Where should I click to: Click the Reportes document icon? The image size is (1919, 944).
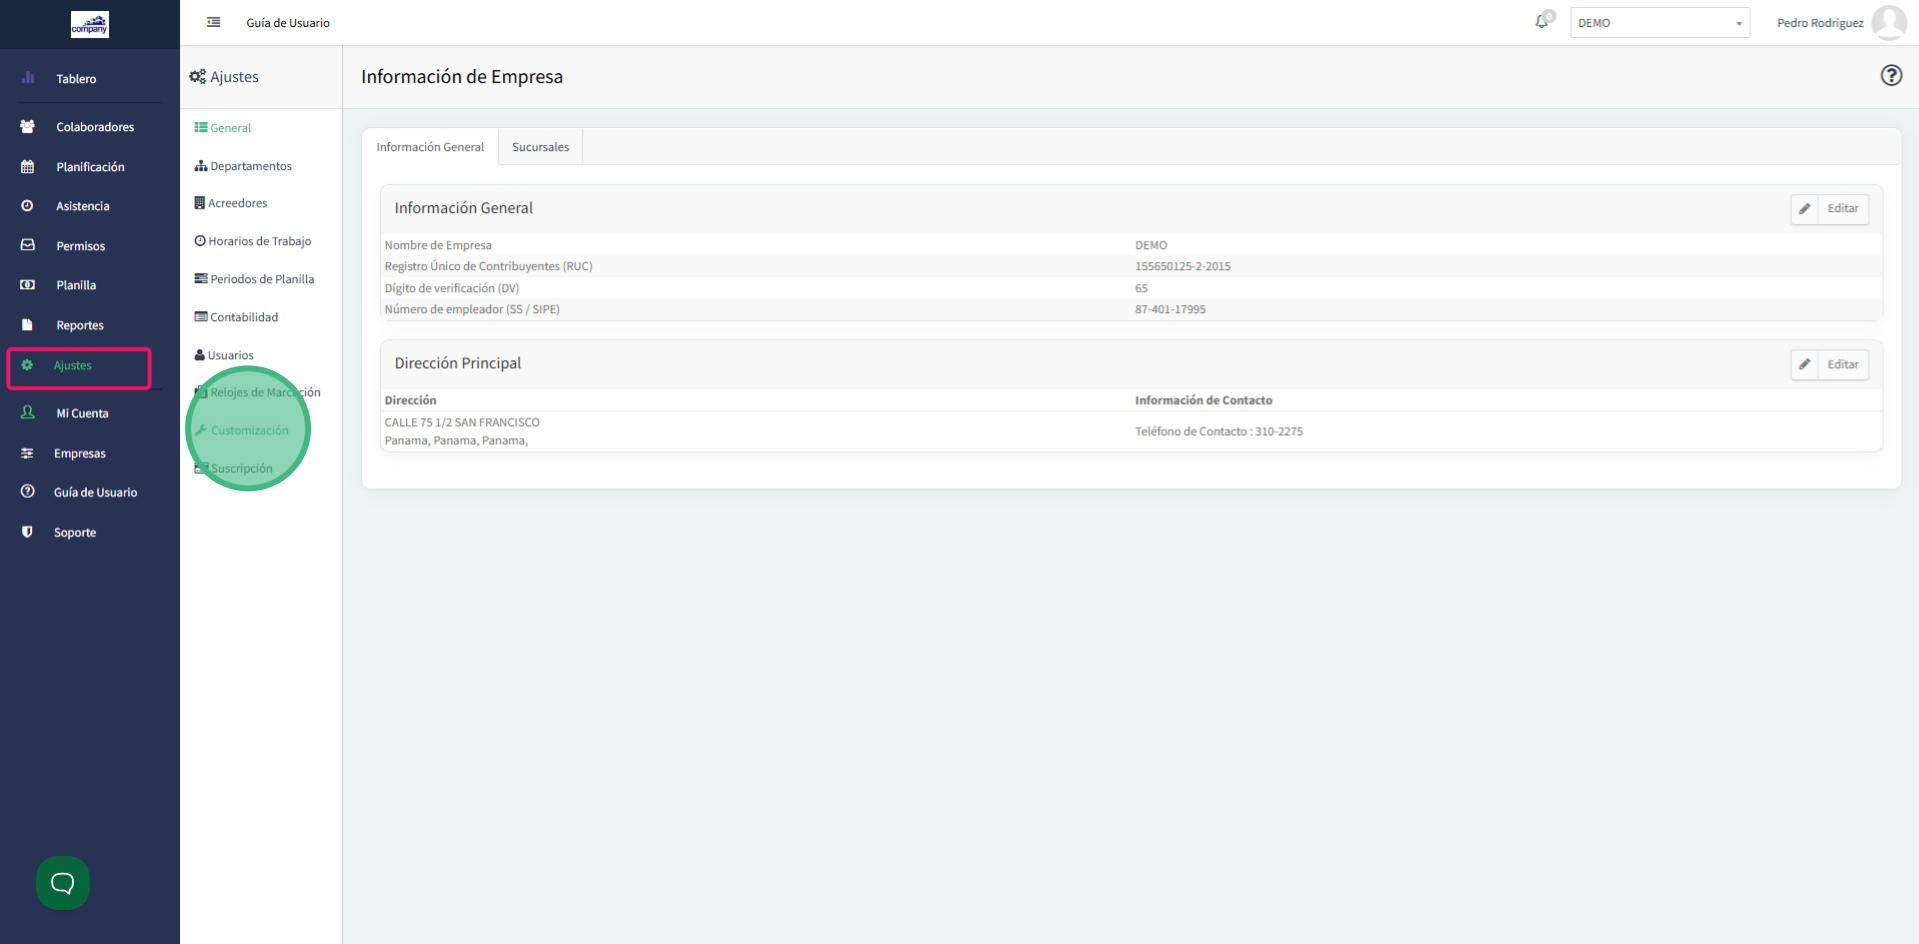coord(28,325)
